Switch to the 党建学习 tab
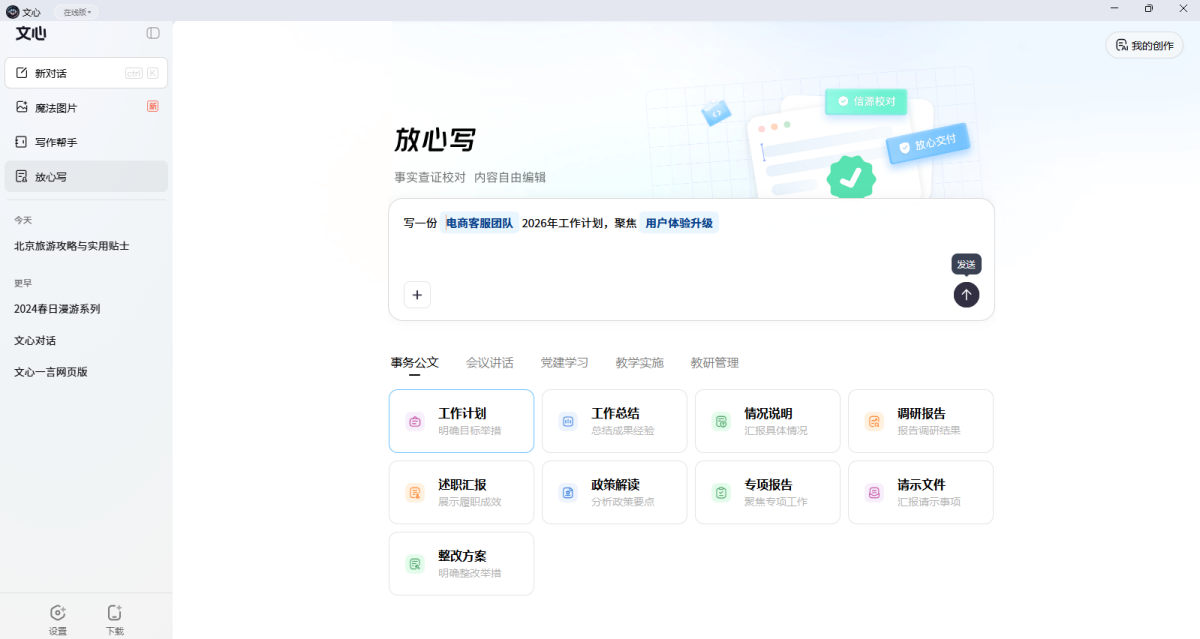Image resolution: width=1200 pixels, height=639 pixels. tap(564, 362)
